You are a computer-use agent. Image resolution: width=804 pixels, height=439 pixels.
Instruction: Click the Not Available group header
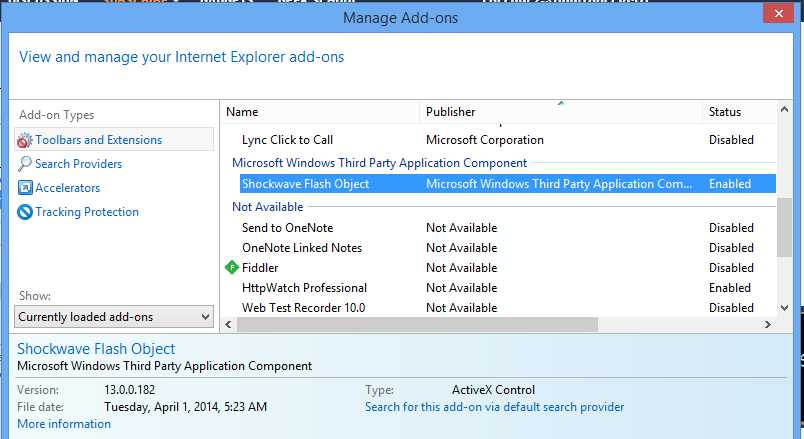pyautogui.click(x=268, y=207)
